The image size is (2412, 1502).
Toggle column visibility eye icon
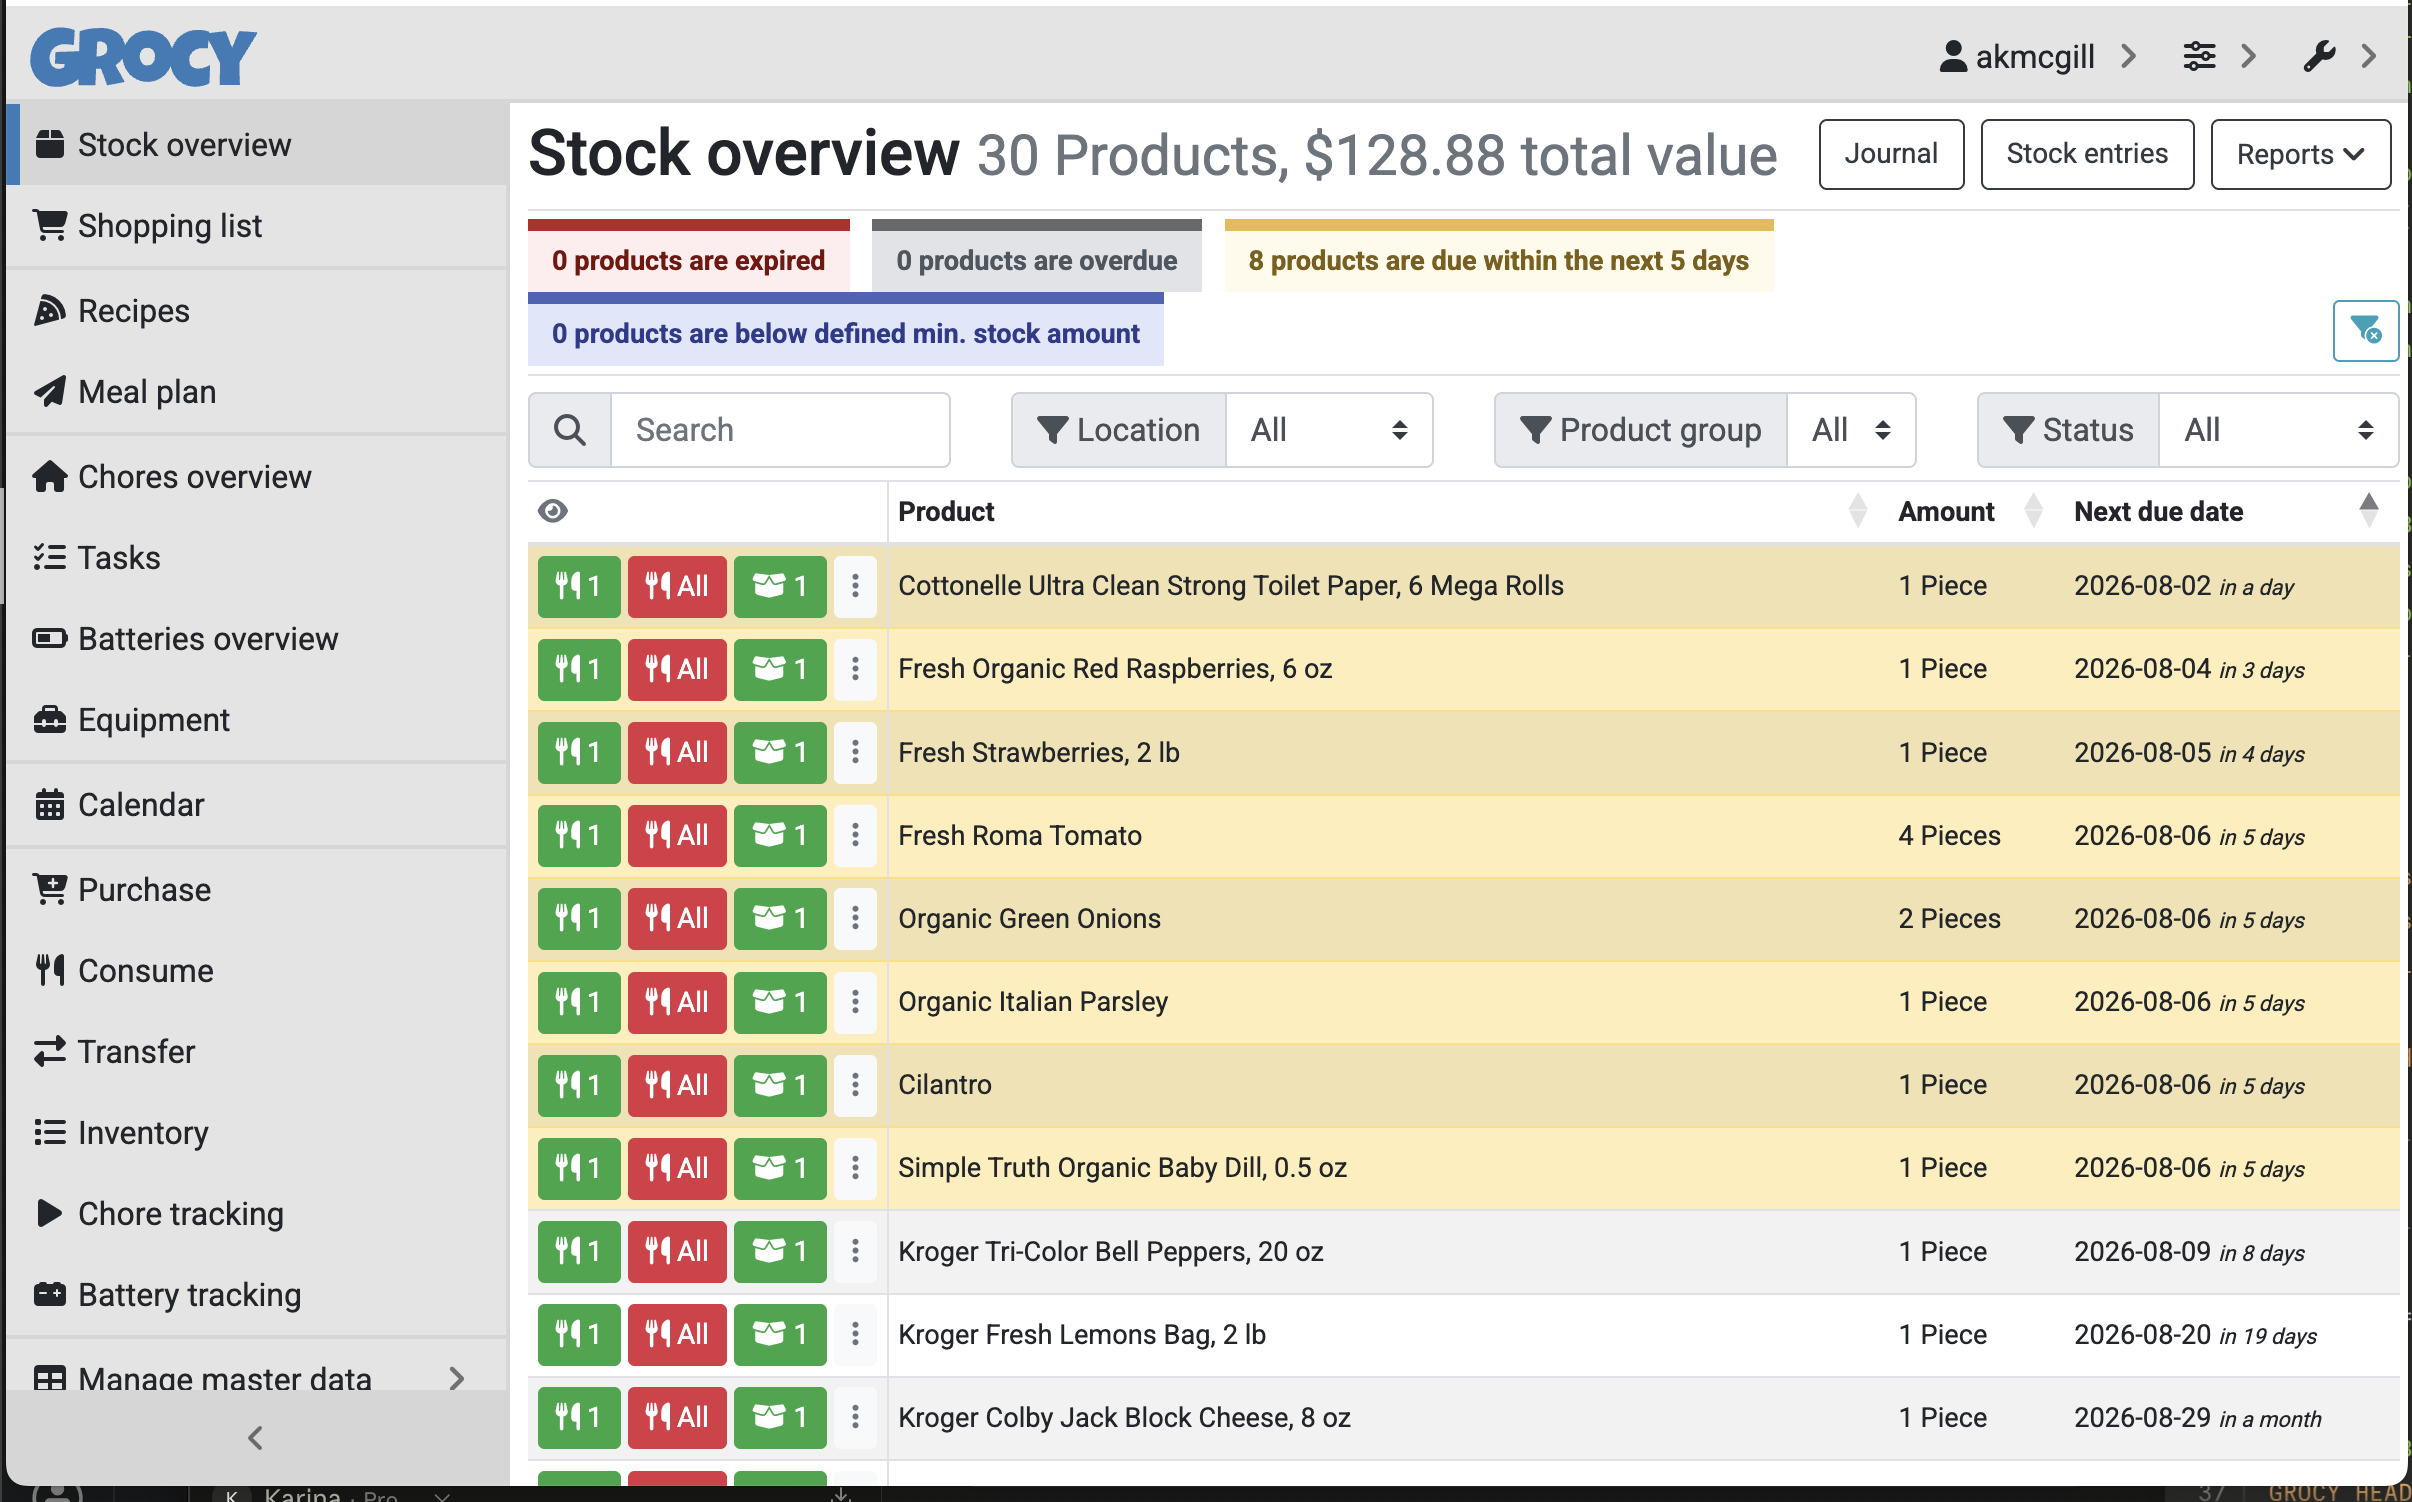(x=553, y=511)
